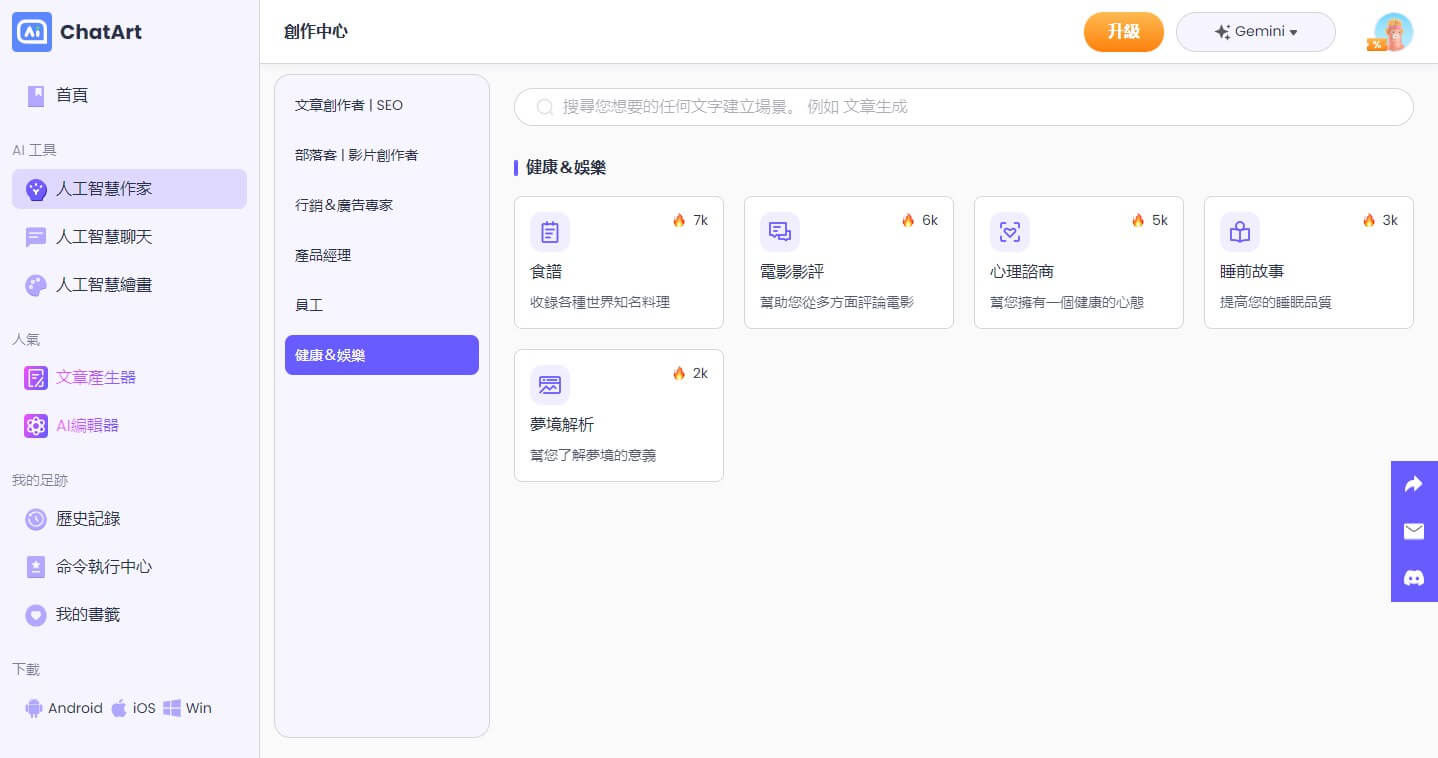
Task: Click the 人工智慧聊天 chat bubble icon
Action: pyautogui.click(x=36, y=237)
